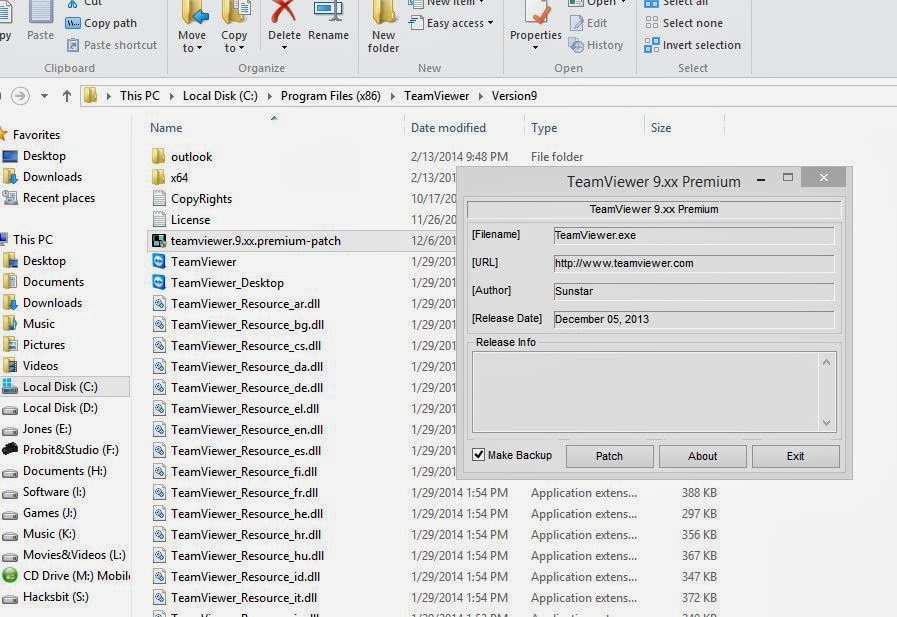The width and height of the screenshot is (897, 617).
Task: Click TeamViewer breadcrumb in address bar
Action: click(x=436, y=95)
